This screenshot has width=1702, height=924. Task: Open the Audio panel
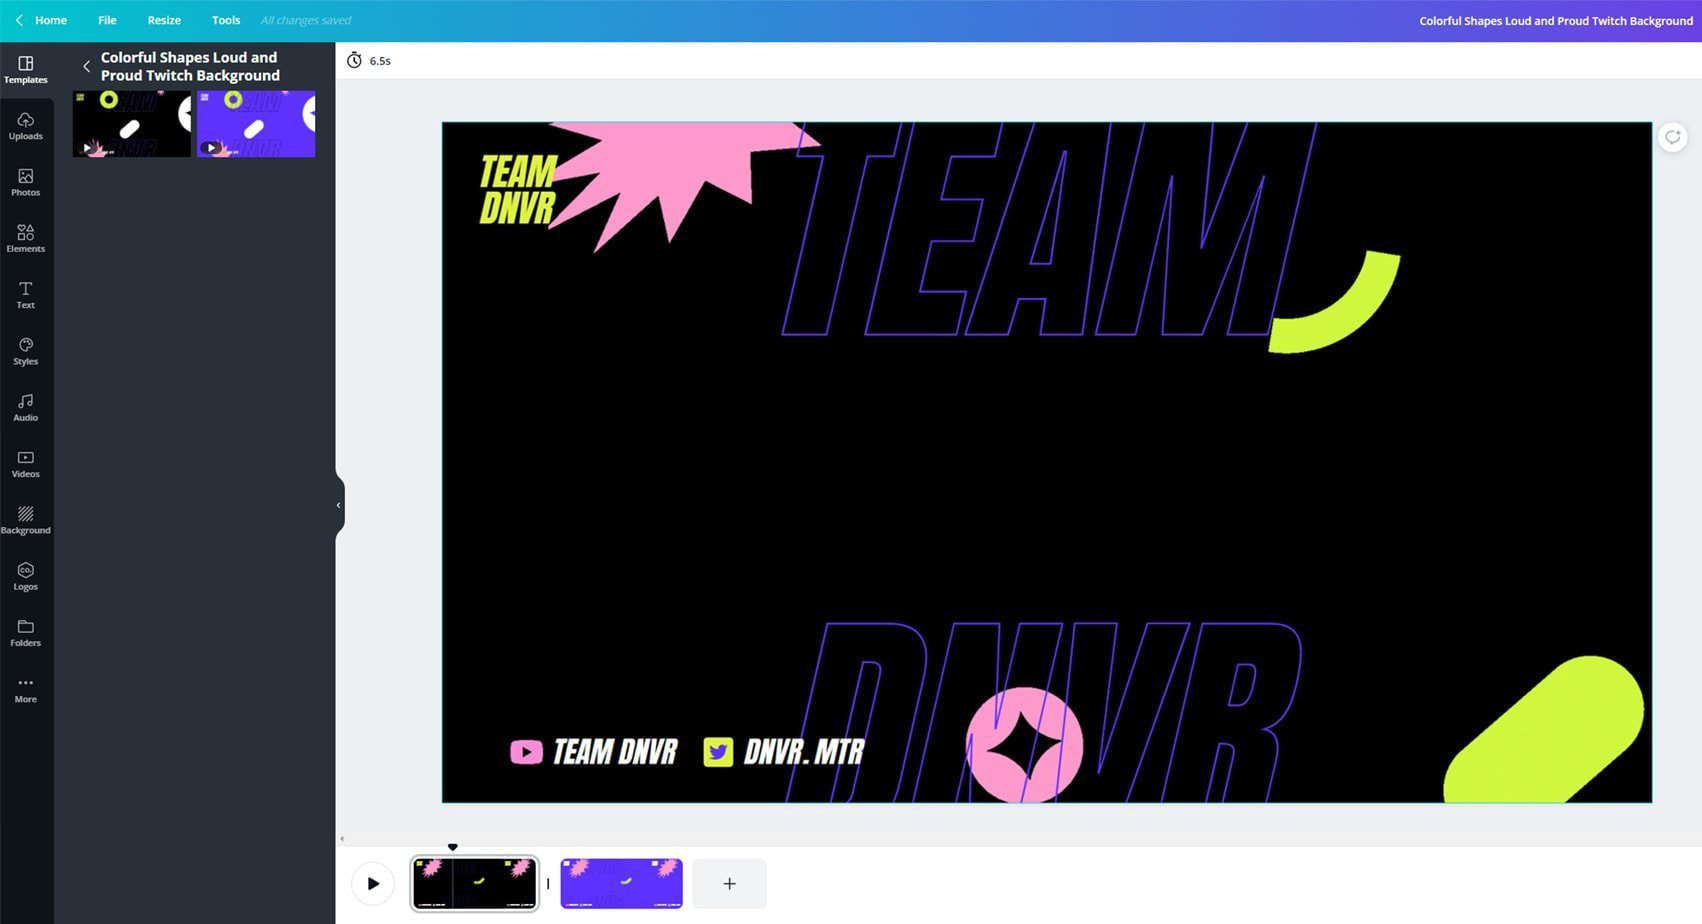25,407
